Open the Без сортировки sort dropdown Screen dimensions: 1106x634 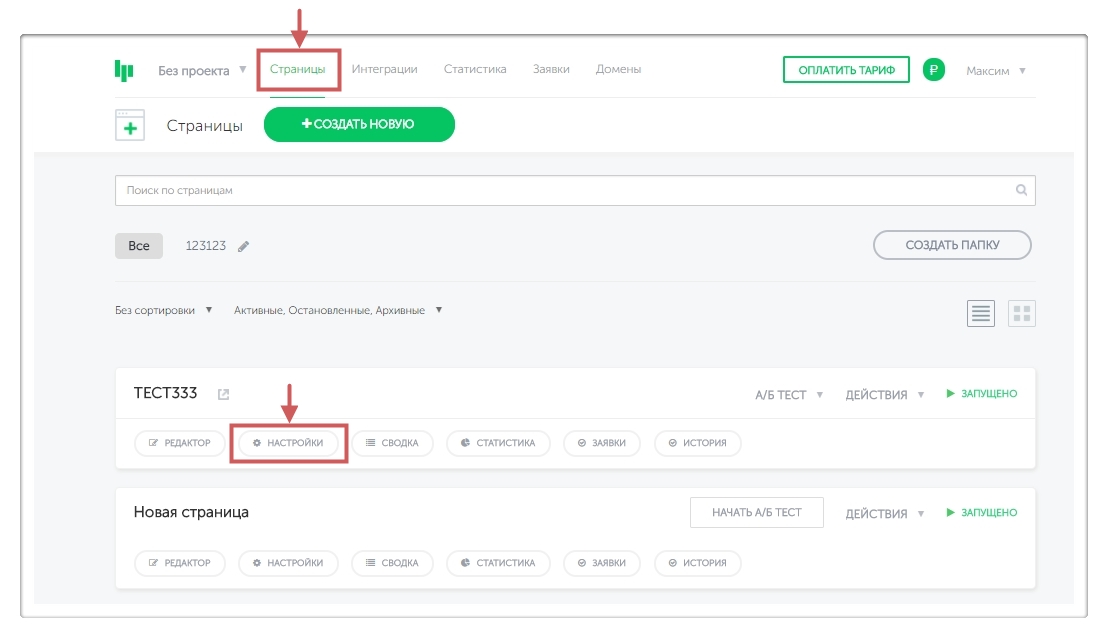164,310
